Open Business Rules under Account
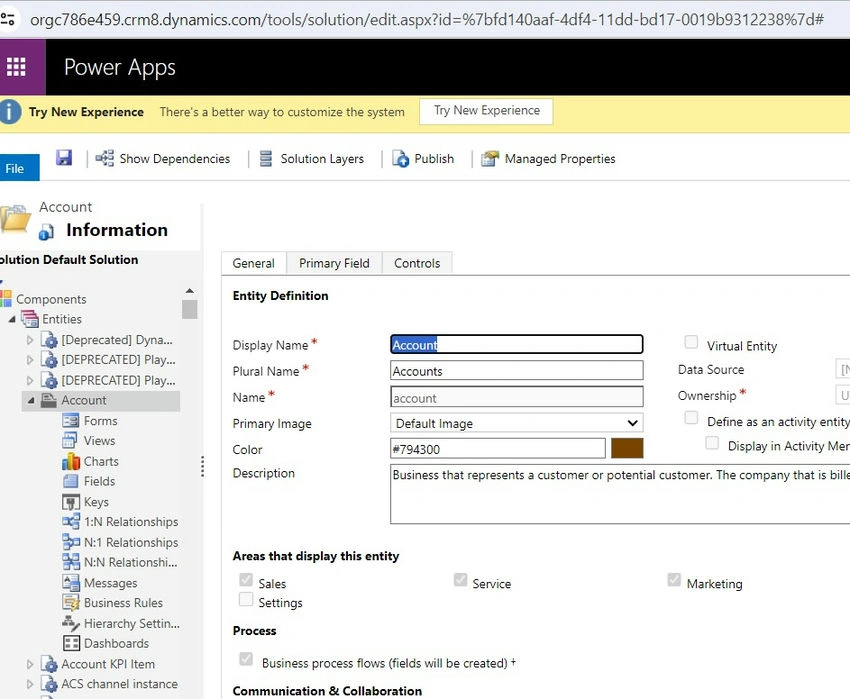The image size is (850, 699). point(123,602)
